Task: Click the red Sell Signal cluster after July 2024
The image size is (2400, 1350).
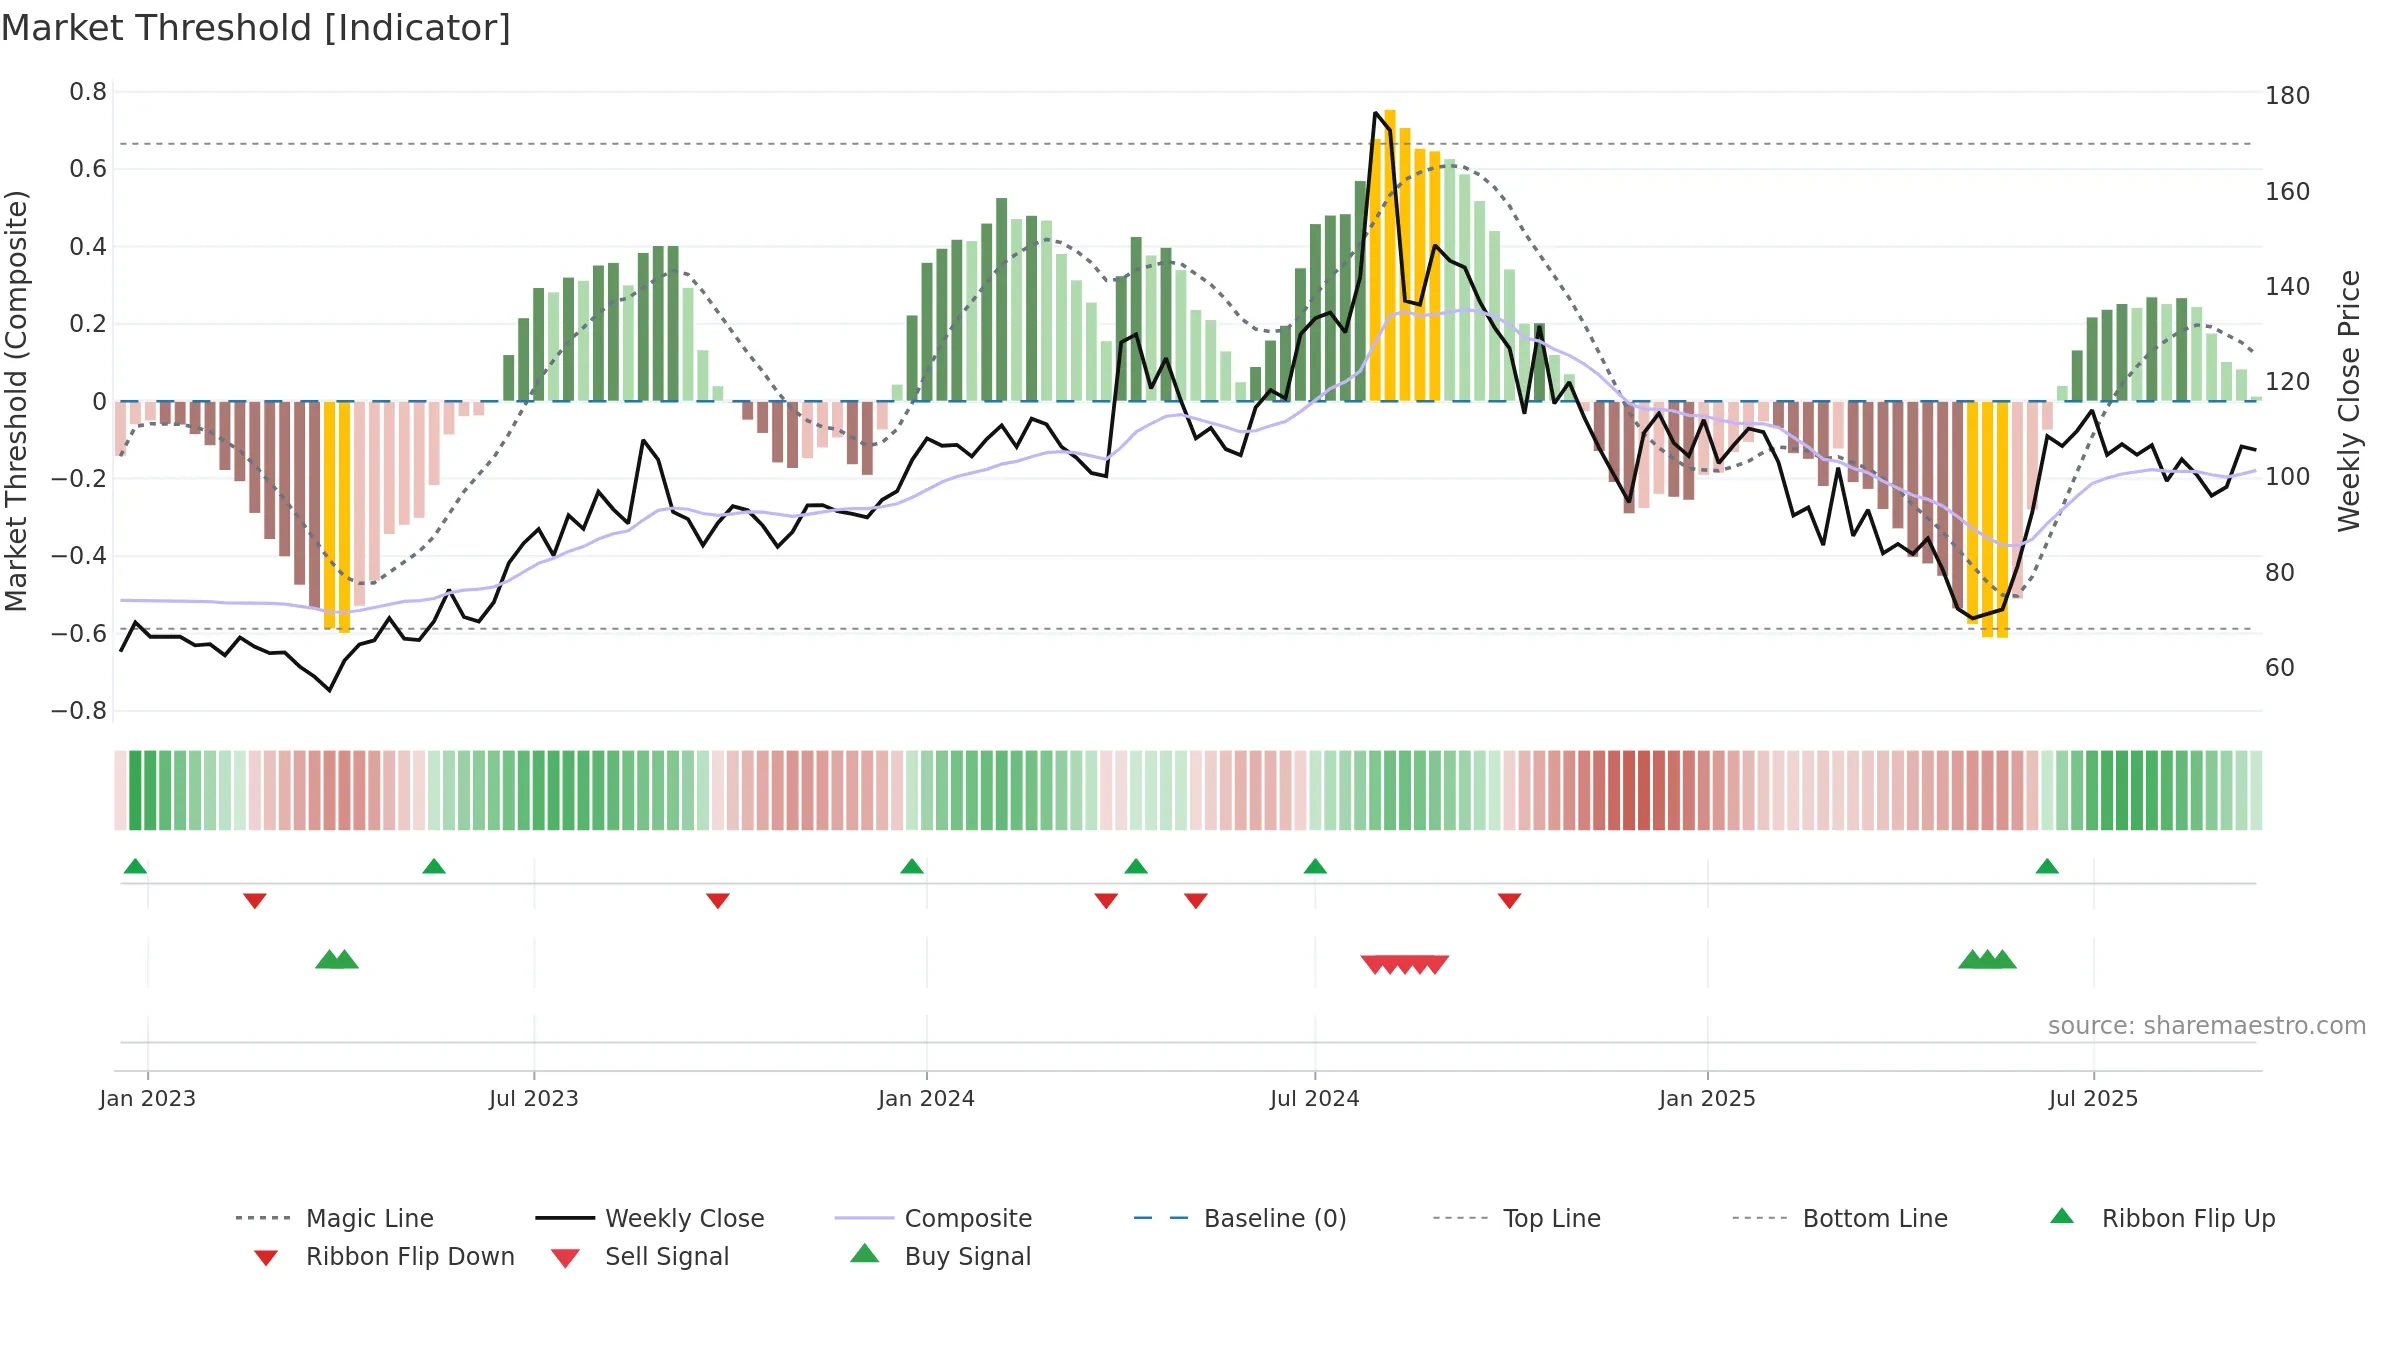Action: (1405, 964)
